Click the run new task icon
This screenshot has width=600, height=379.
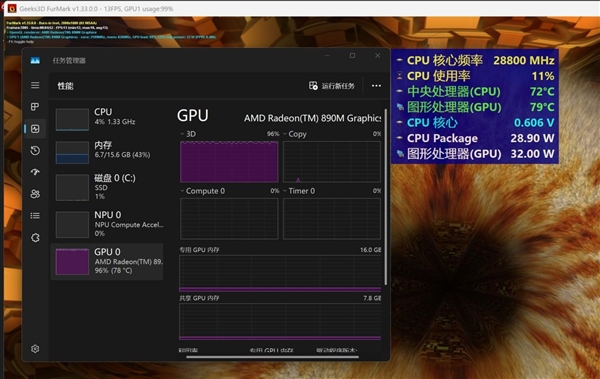pos(313,86)
